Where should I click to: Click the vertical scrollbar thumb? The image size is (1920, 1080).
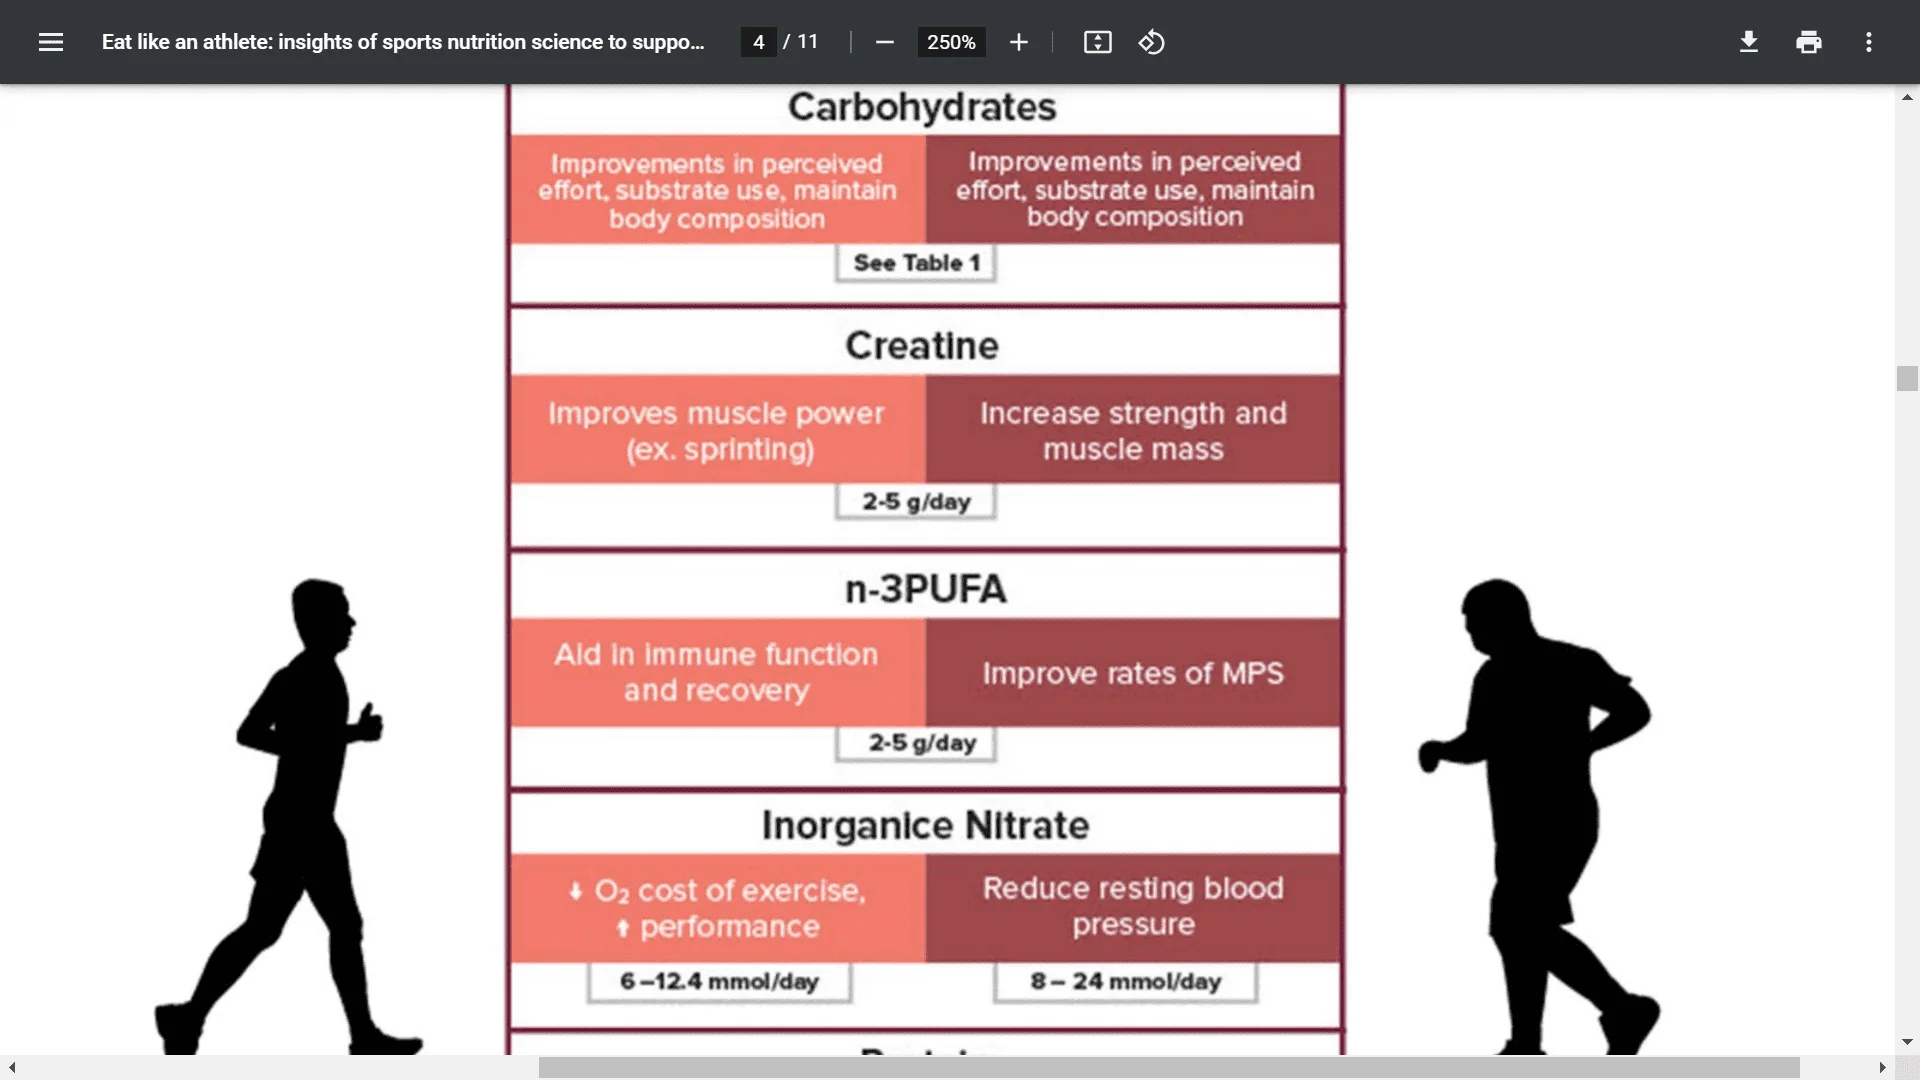tap(1907, 378)
